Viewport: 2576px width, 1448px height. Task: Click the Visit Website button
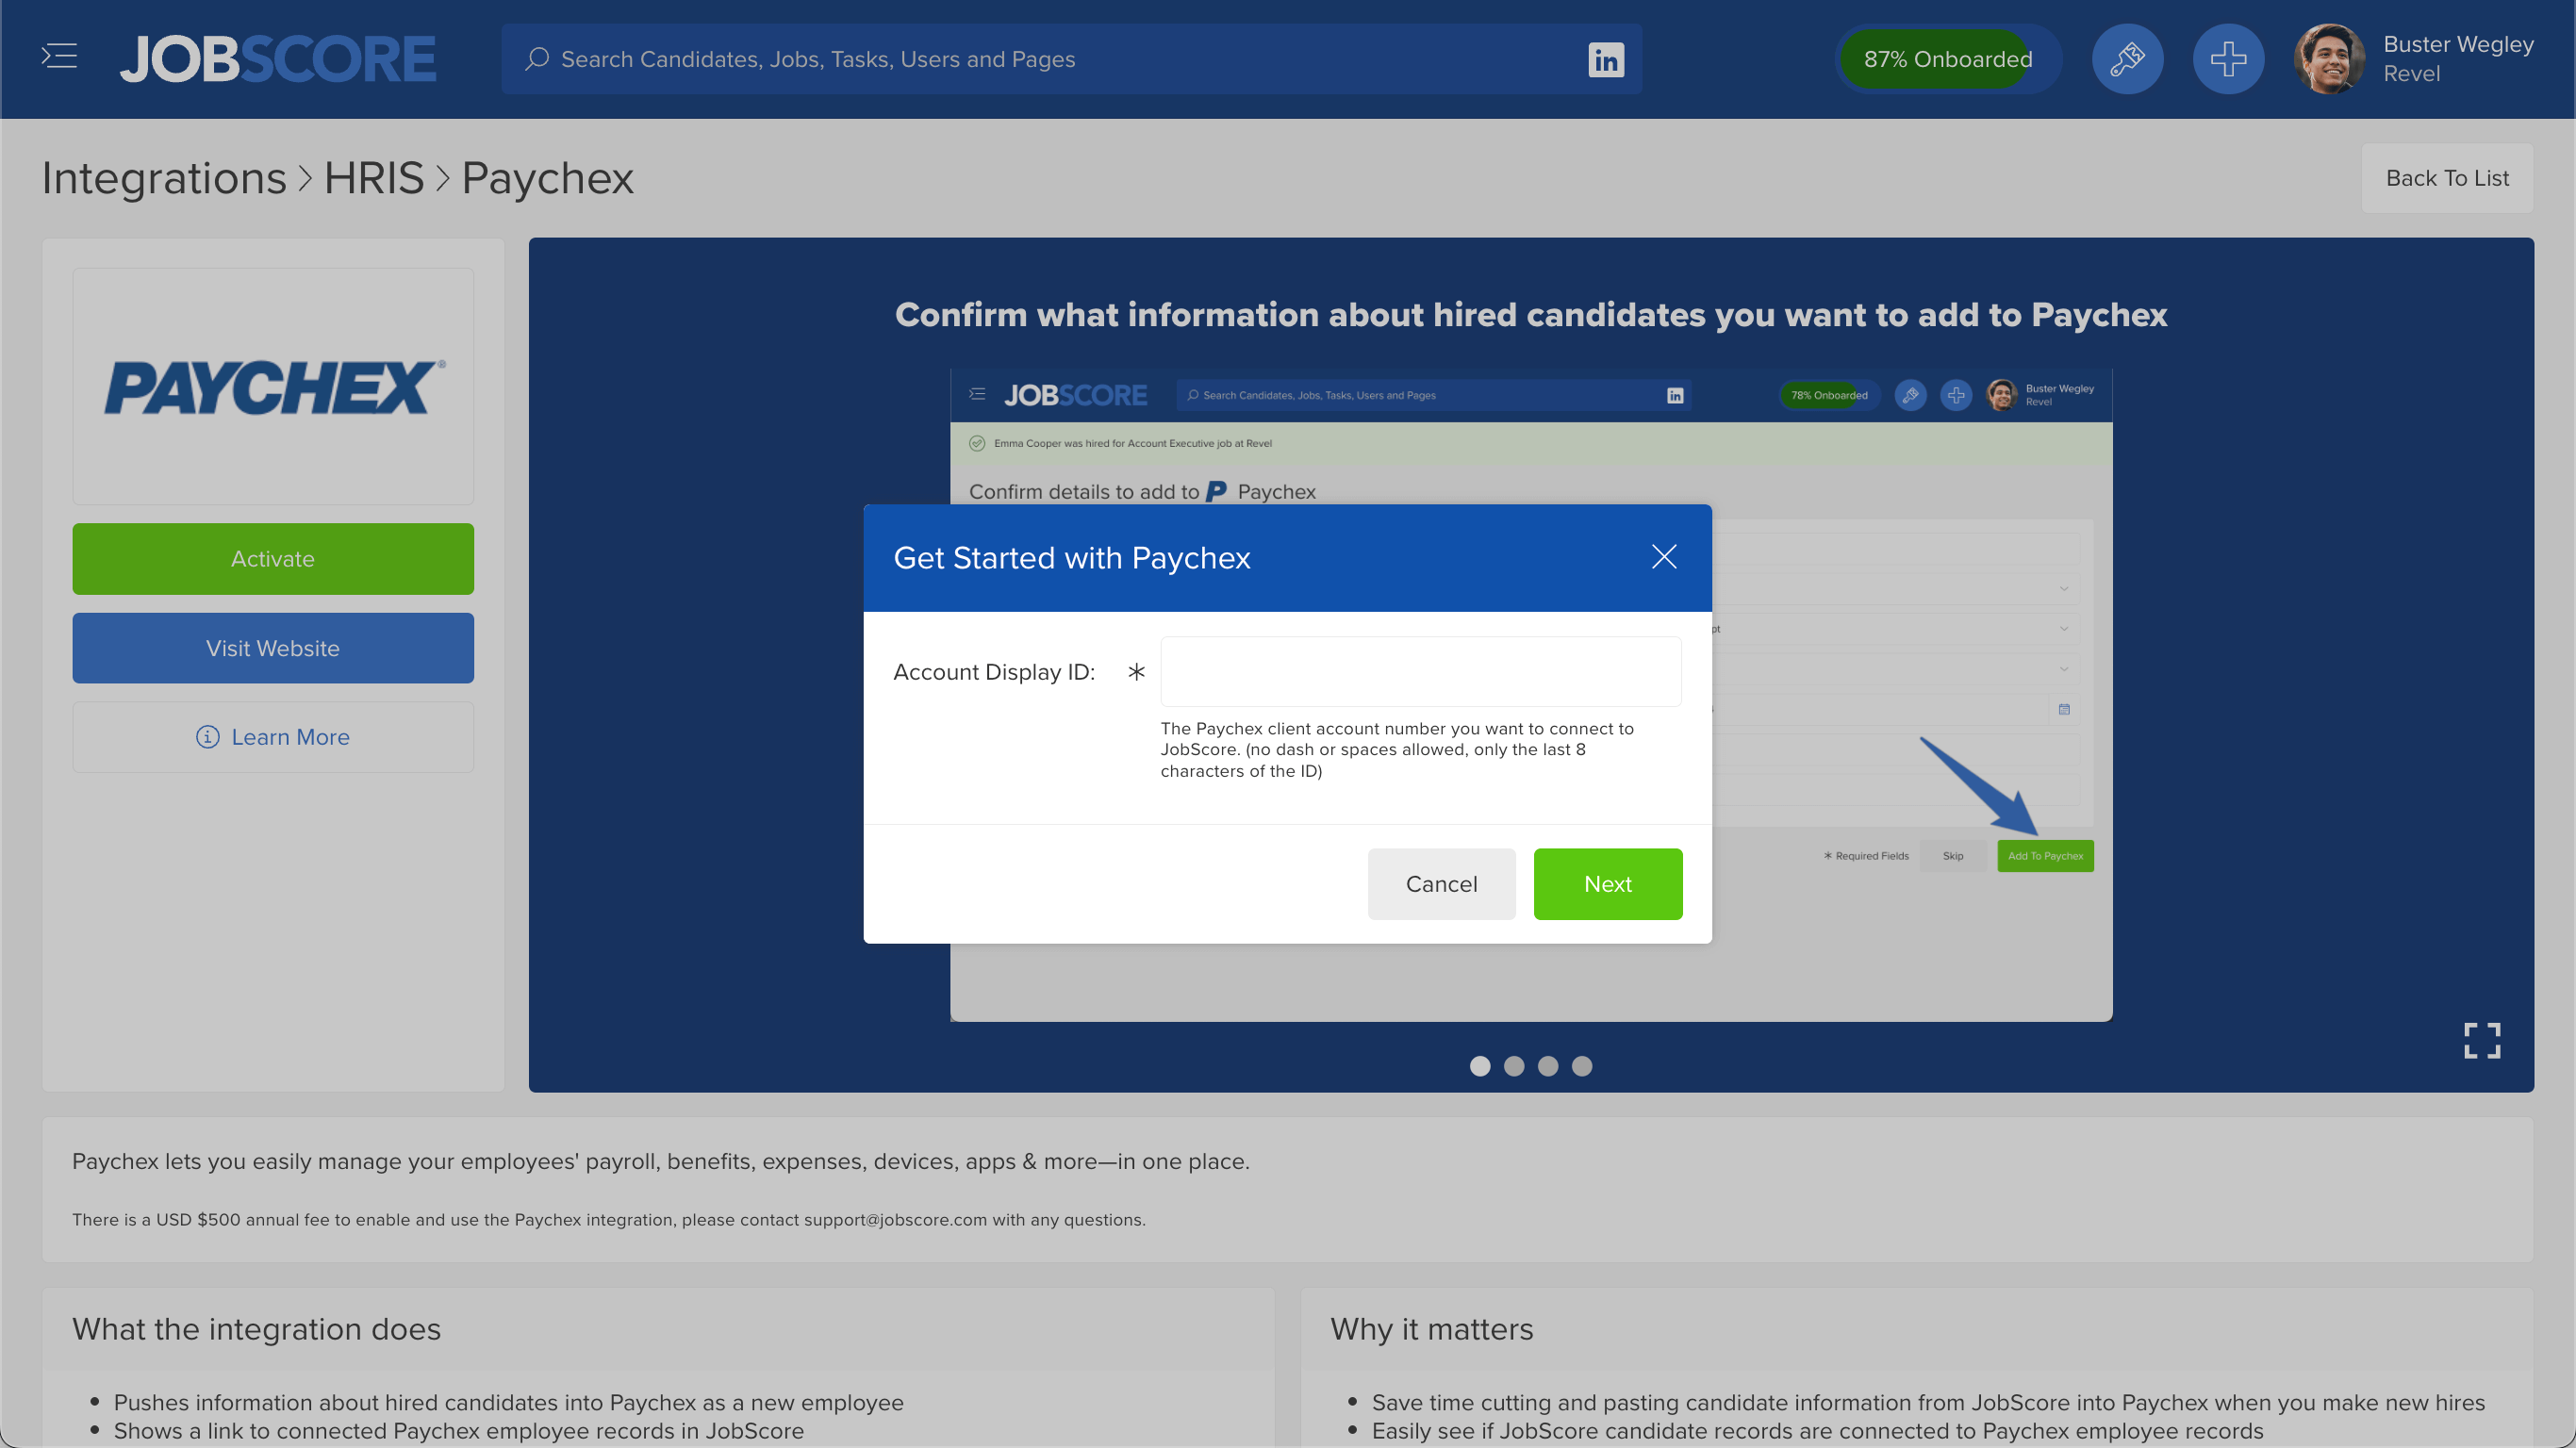pos(273,648)
